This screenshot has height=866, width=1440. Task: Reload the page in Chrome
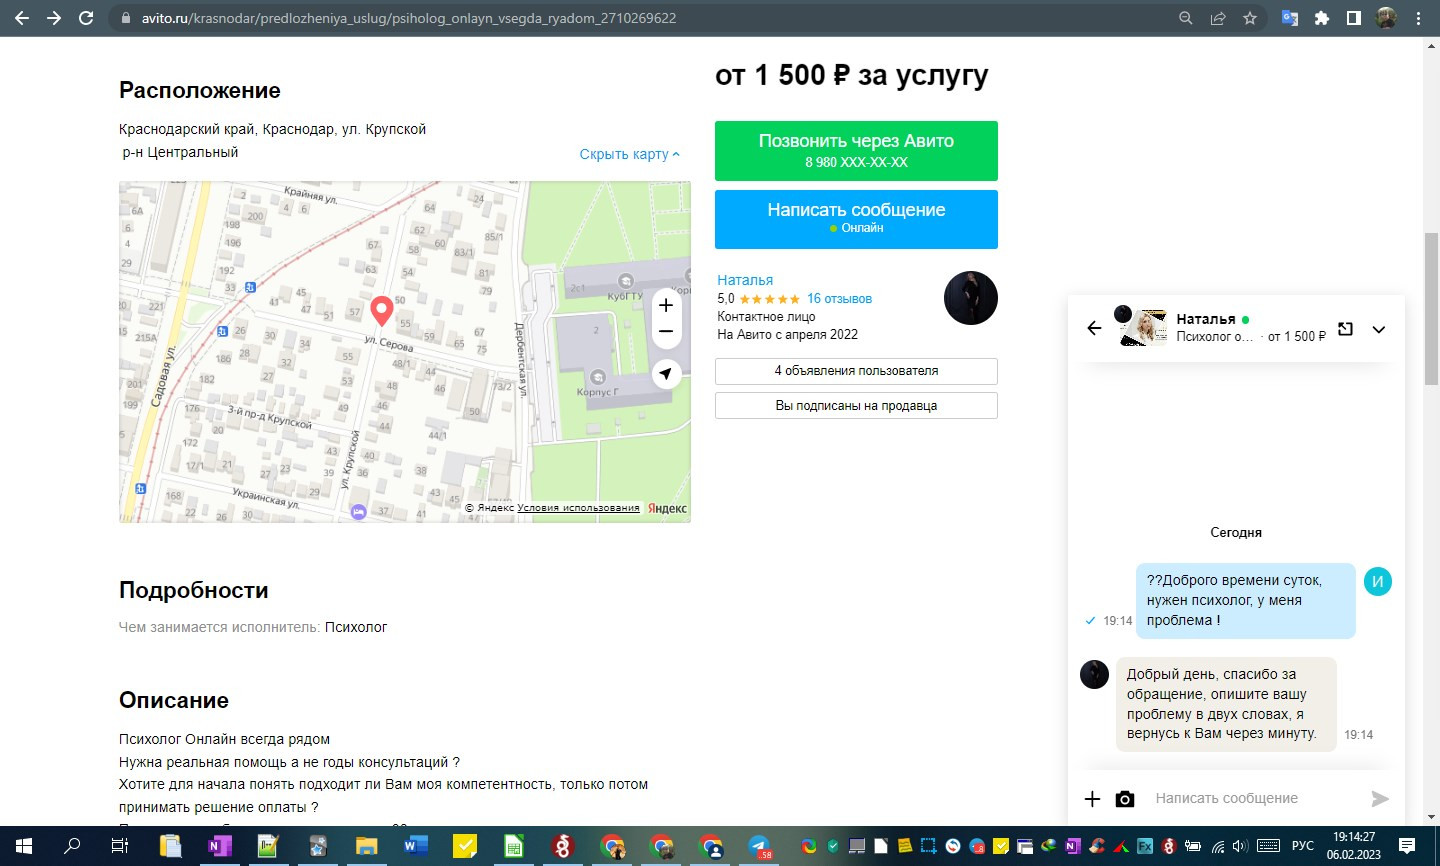tap(86, 18)
